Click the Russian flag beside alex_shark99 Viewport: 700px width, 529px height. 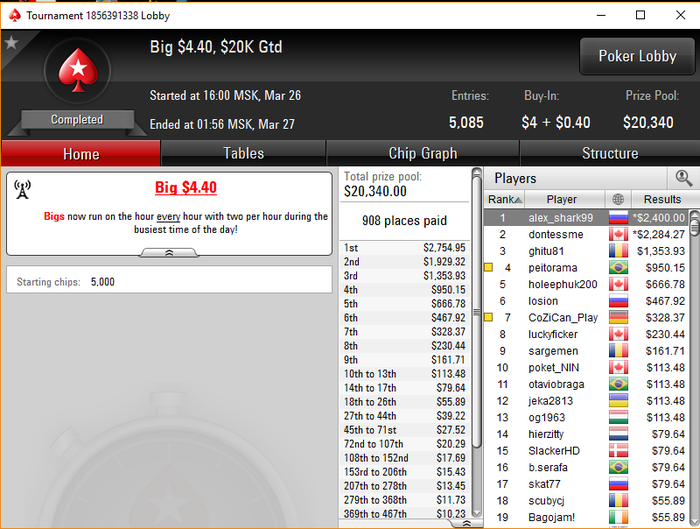tap(618, 218)
